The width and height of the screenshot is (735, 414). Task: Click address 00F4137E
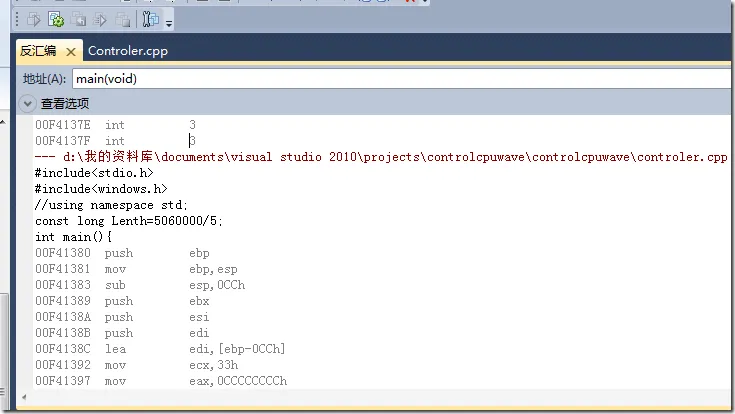pos(63,125)
